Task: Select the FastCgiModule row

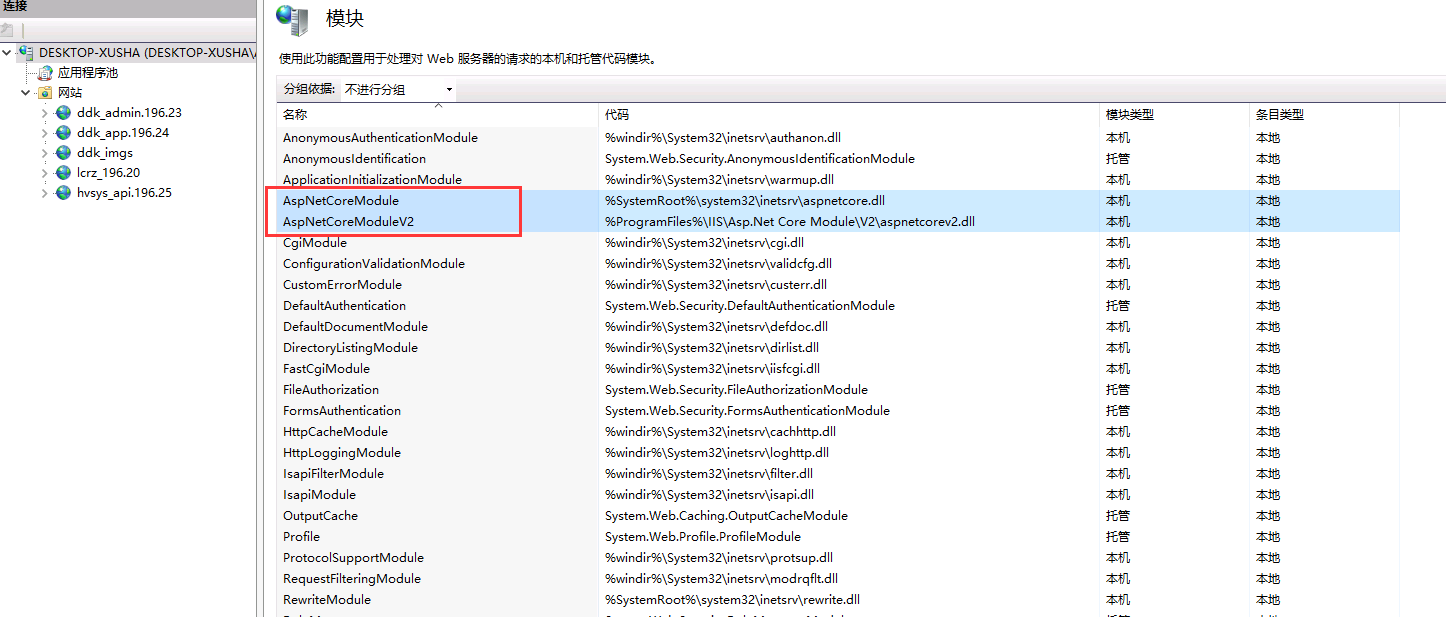Action: (x=838, y=369)
